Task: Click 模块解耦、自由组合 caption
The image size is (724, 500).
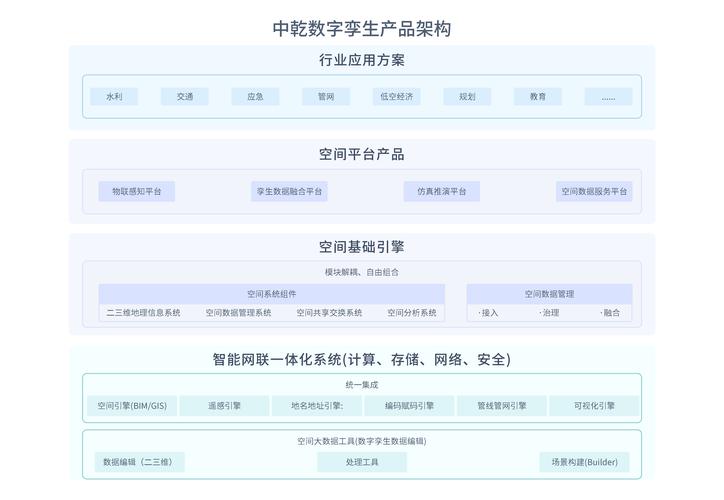Action: tap(362, 272)
